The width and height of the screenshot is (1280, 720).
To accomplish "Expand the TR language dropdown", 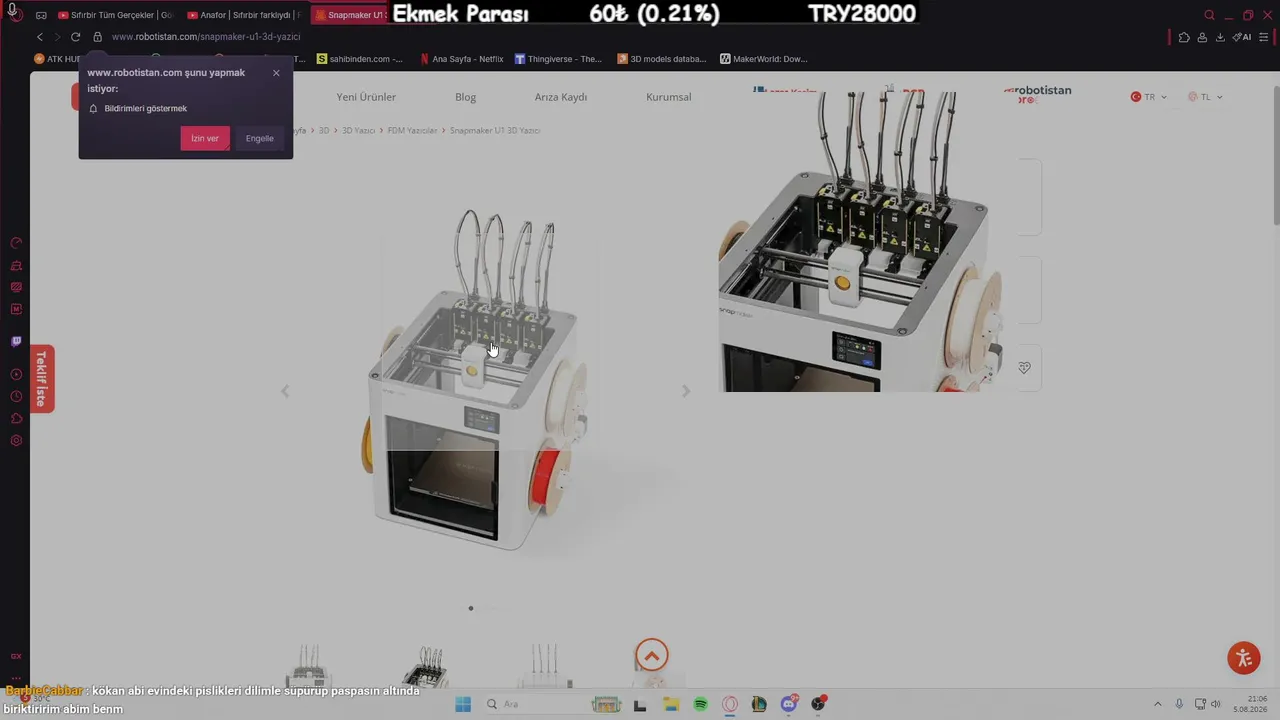I will coord(1149,97).
